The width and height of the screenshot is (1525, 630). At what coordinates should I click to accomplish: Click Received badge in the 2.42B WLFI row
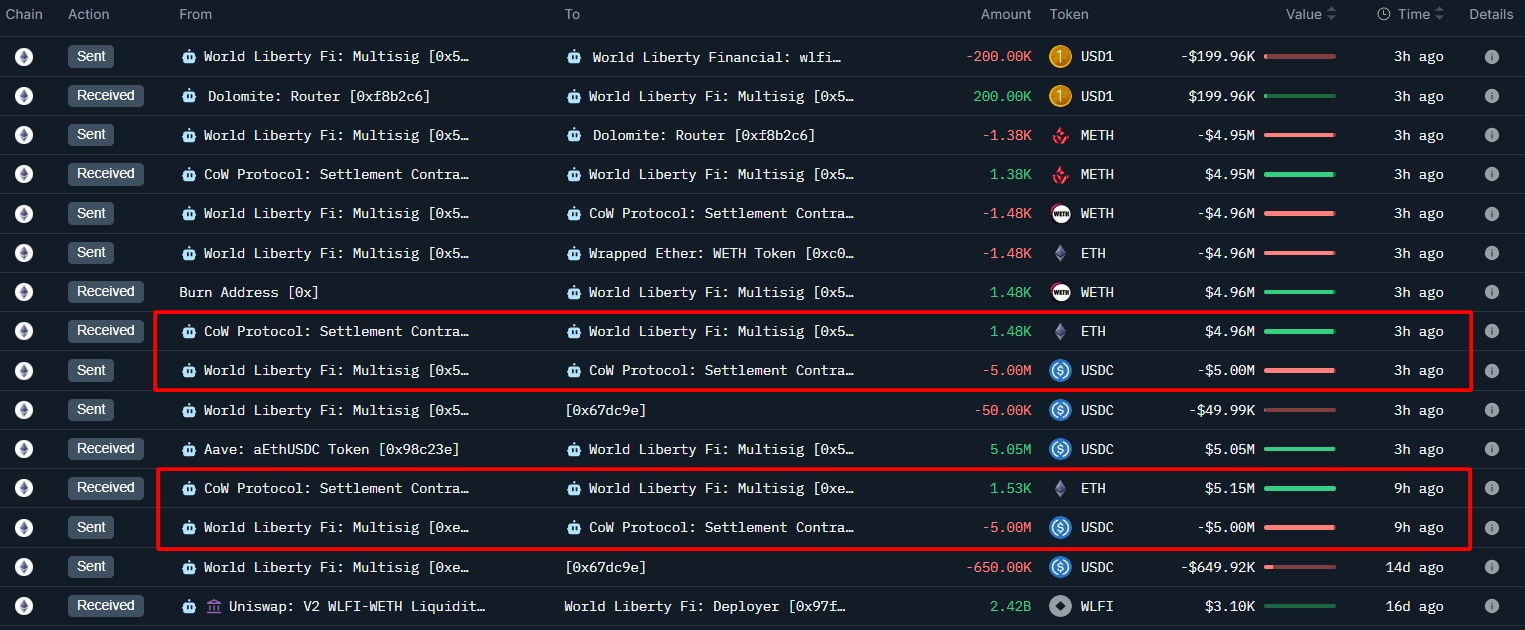106,605
